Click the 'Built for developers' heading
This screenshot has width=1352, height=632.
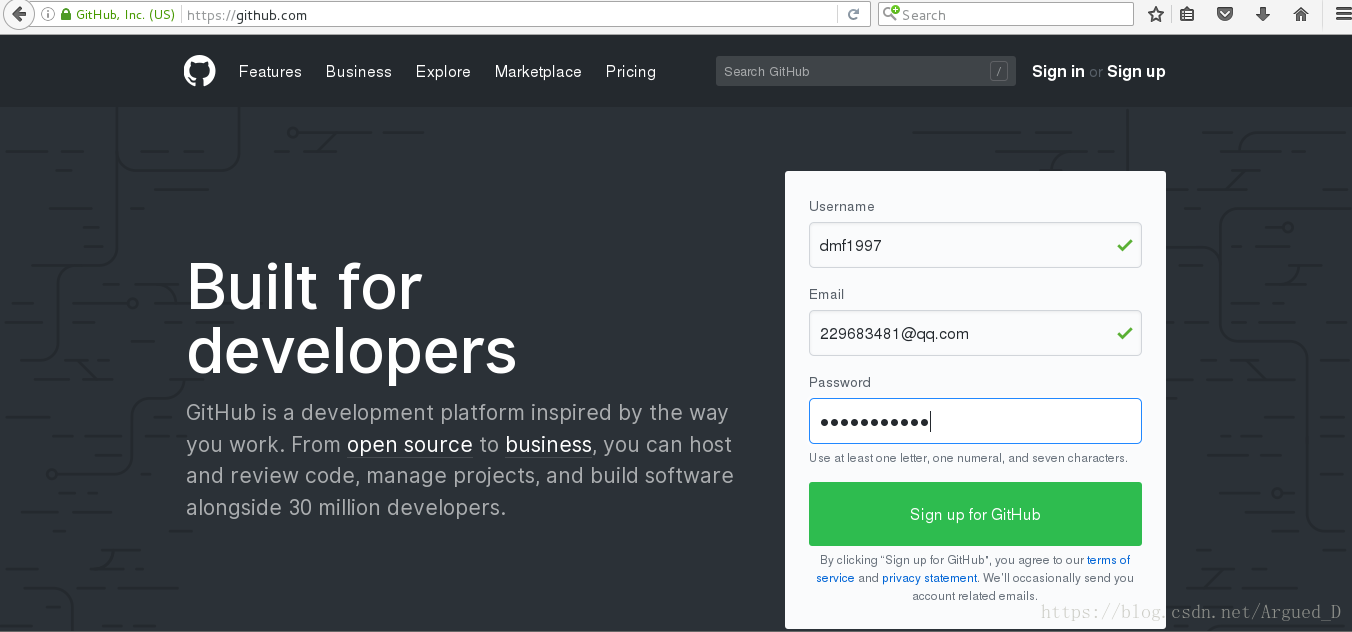(352, 318)
